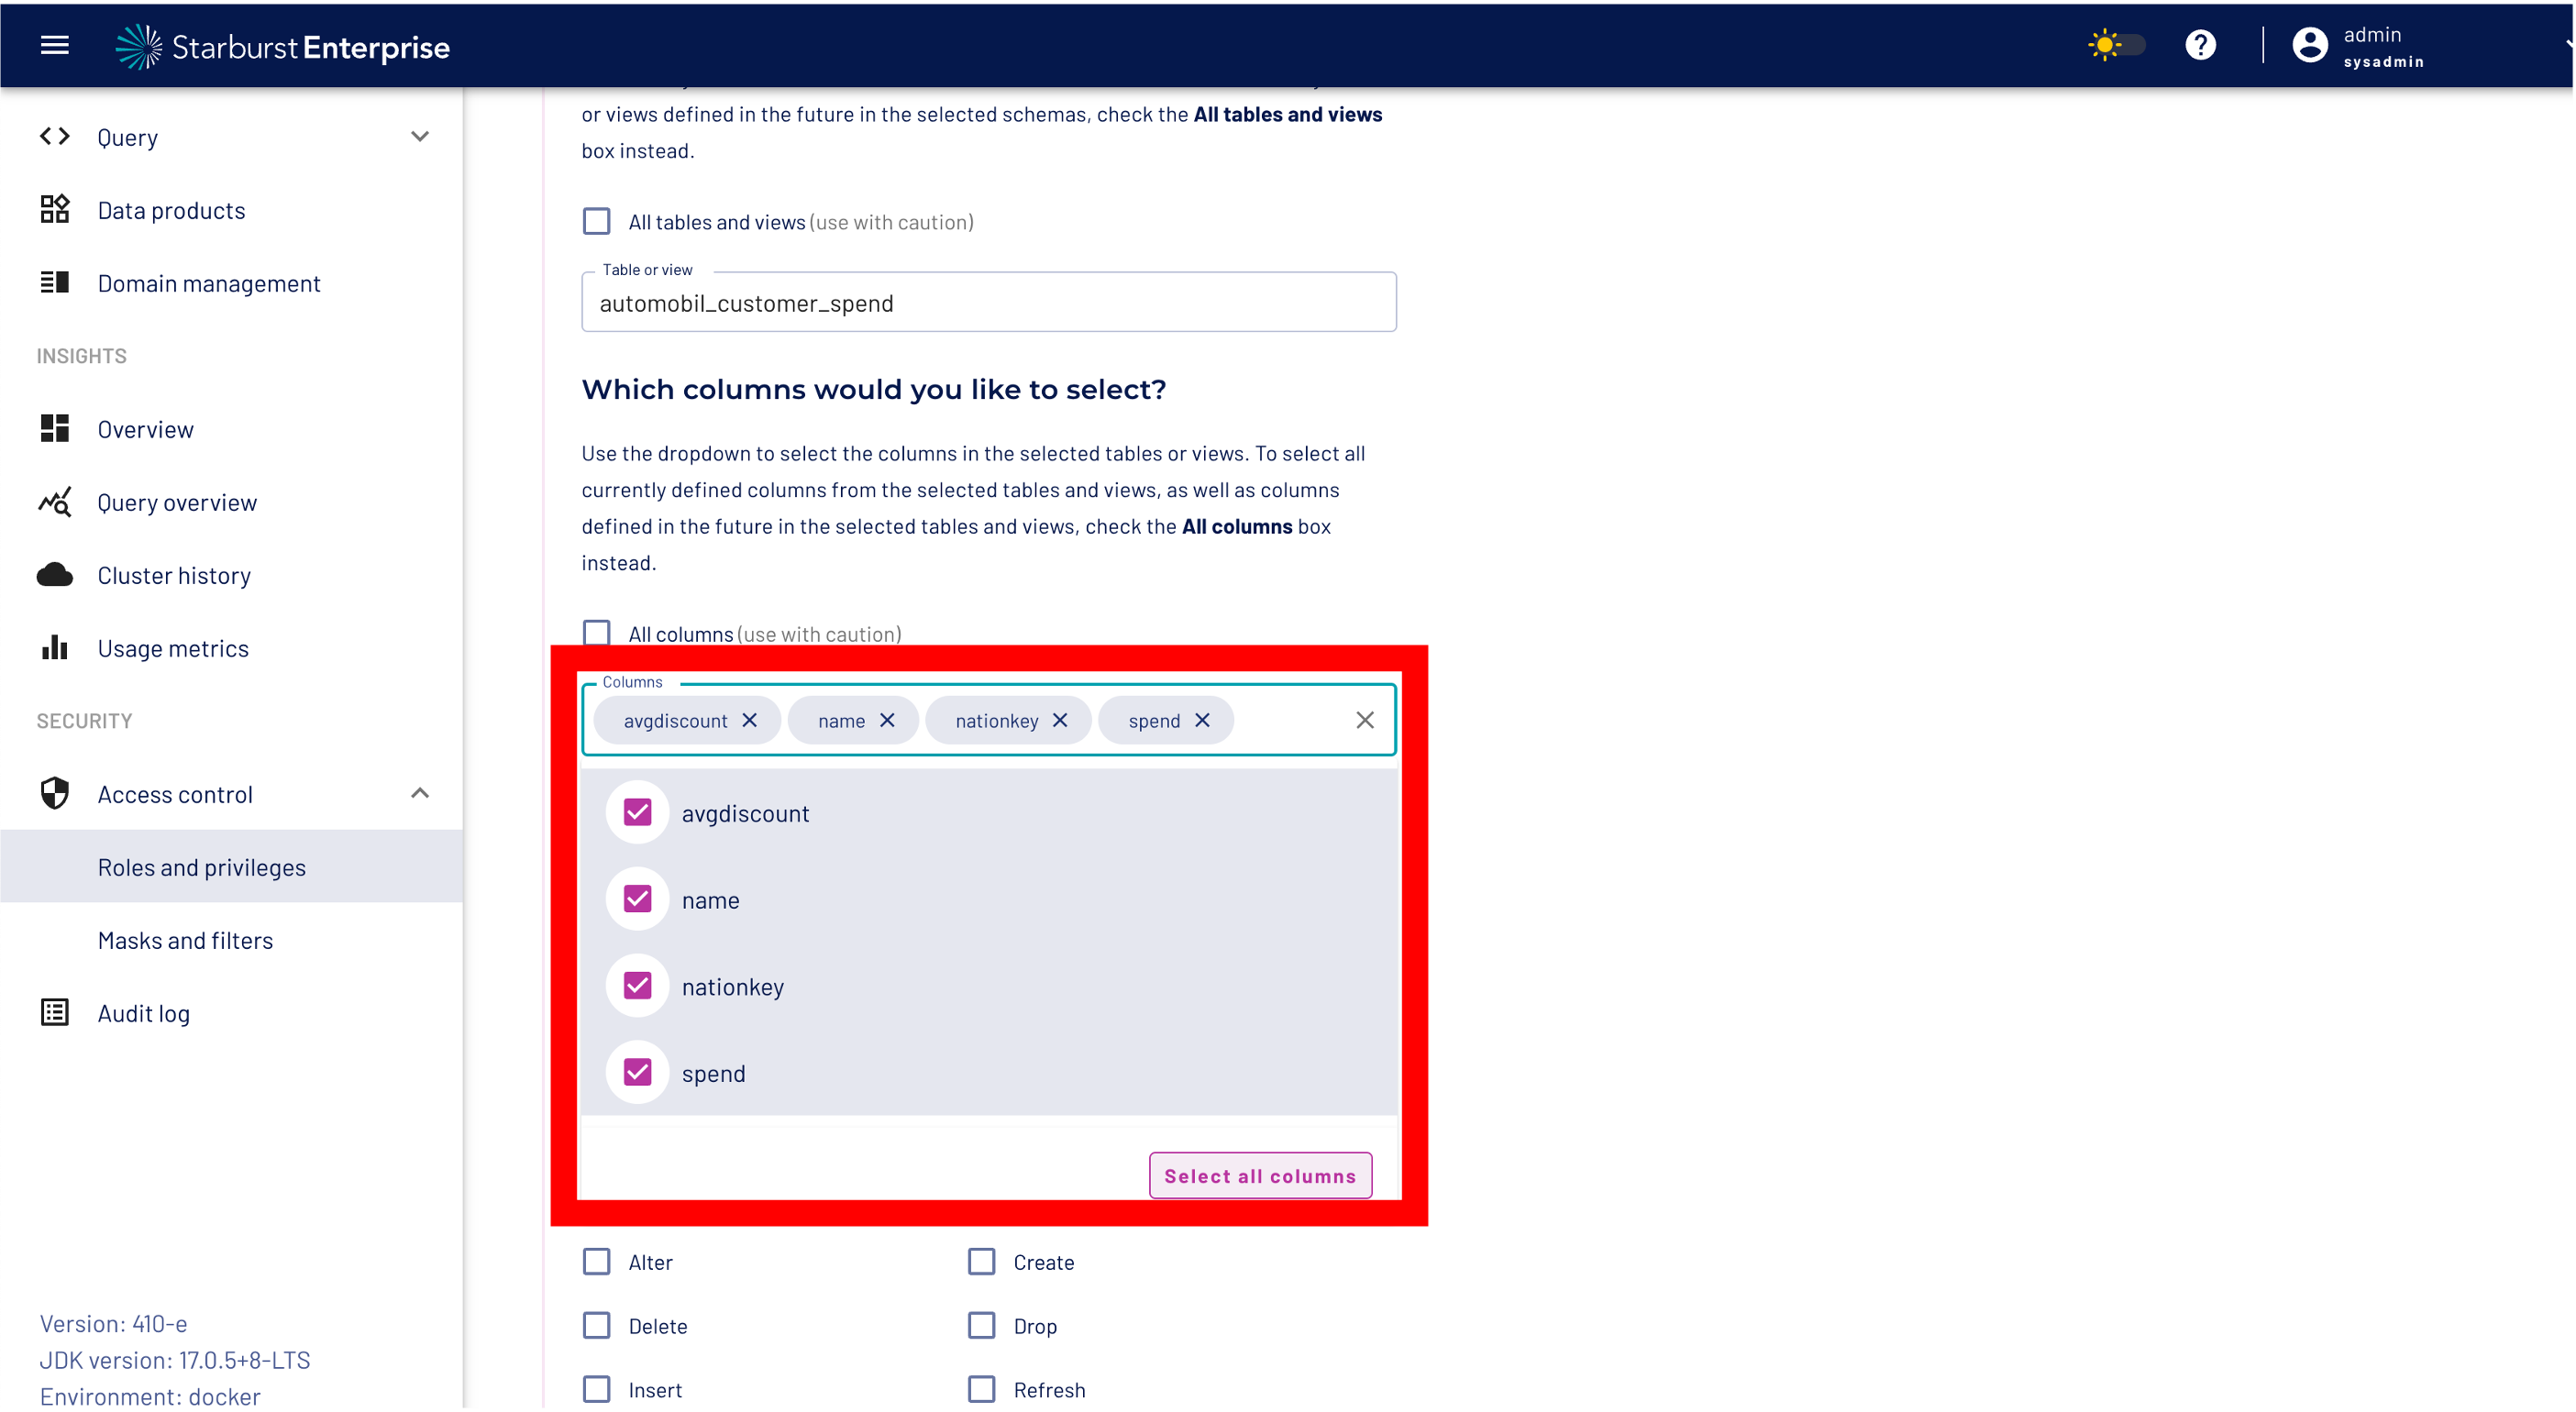The height and width of the screenshot is (1412, 2576).
Task: Click the help question mark icon
Action: point(2200,45)
